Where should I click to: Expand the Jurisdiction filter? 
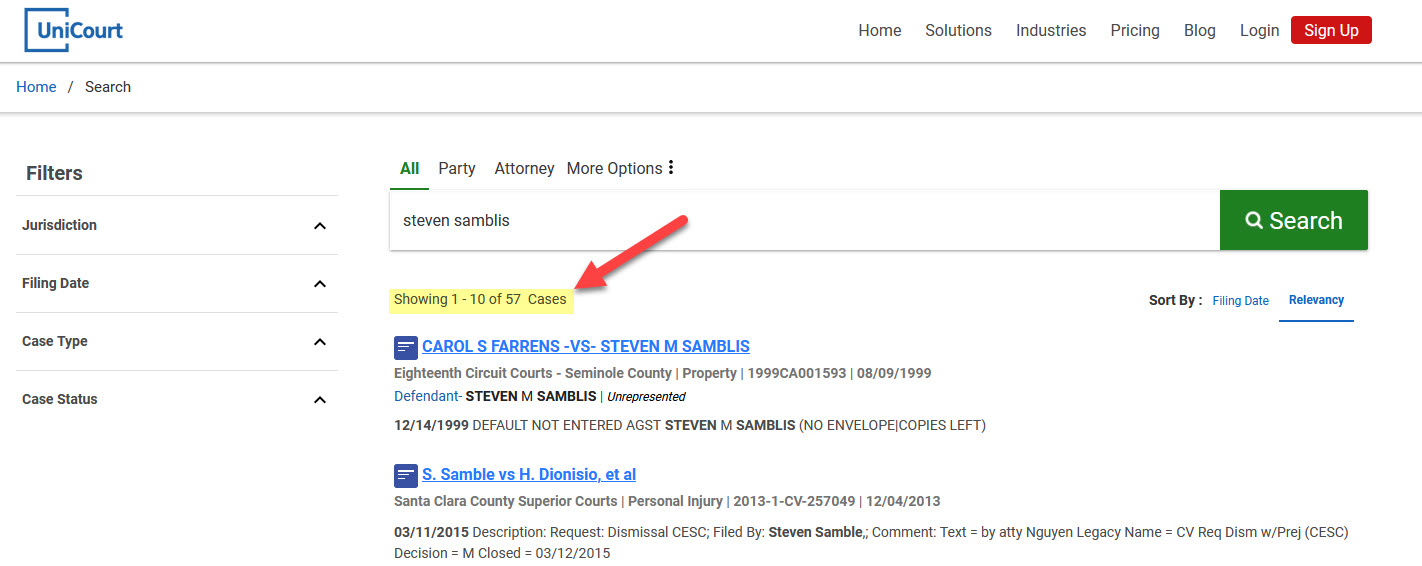319,226
